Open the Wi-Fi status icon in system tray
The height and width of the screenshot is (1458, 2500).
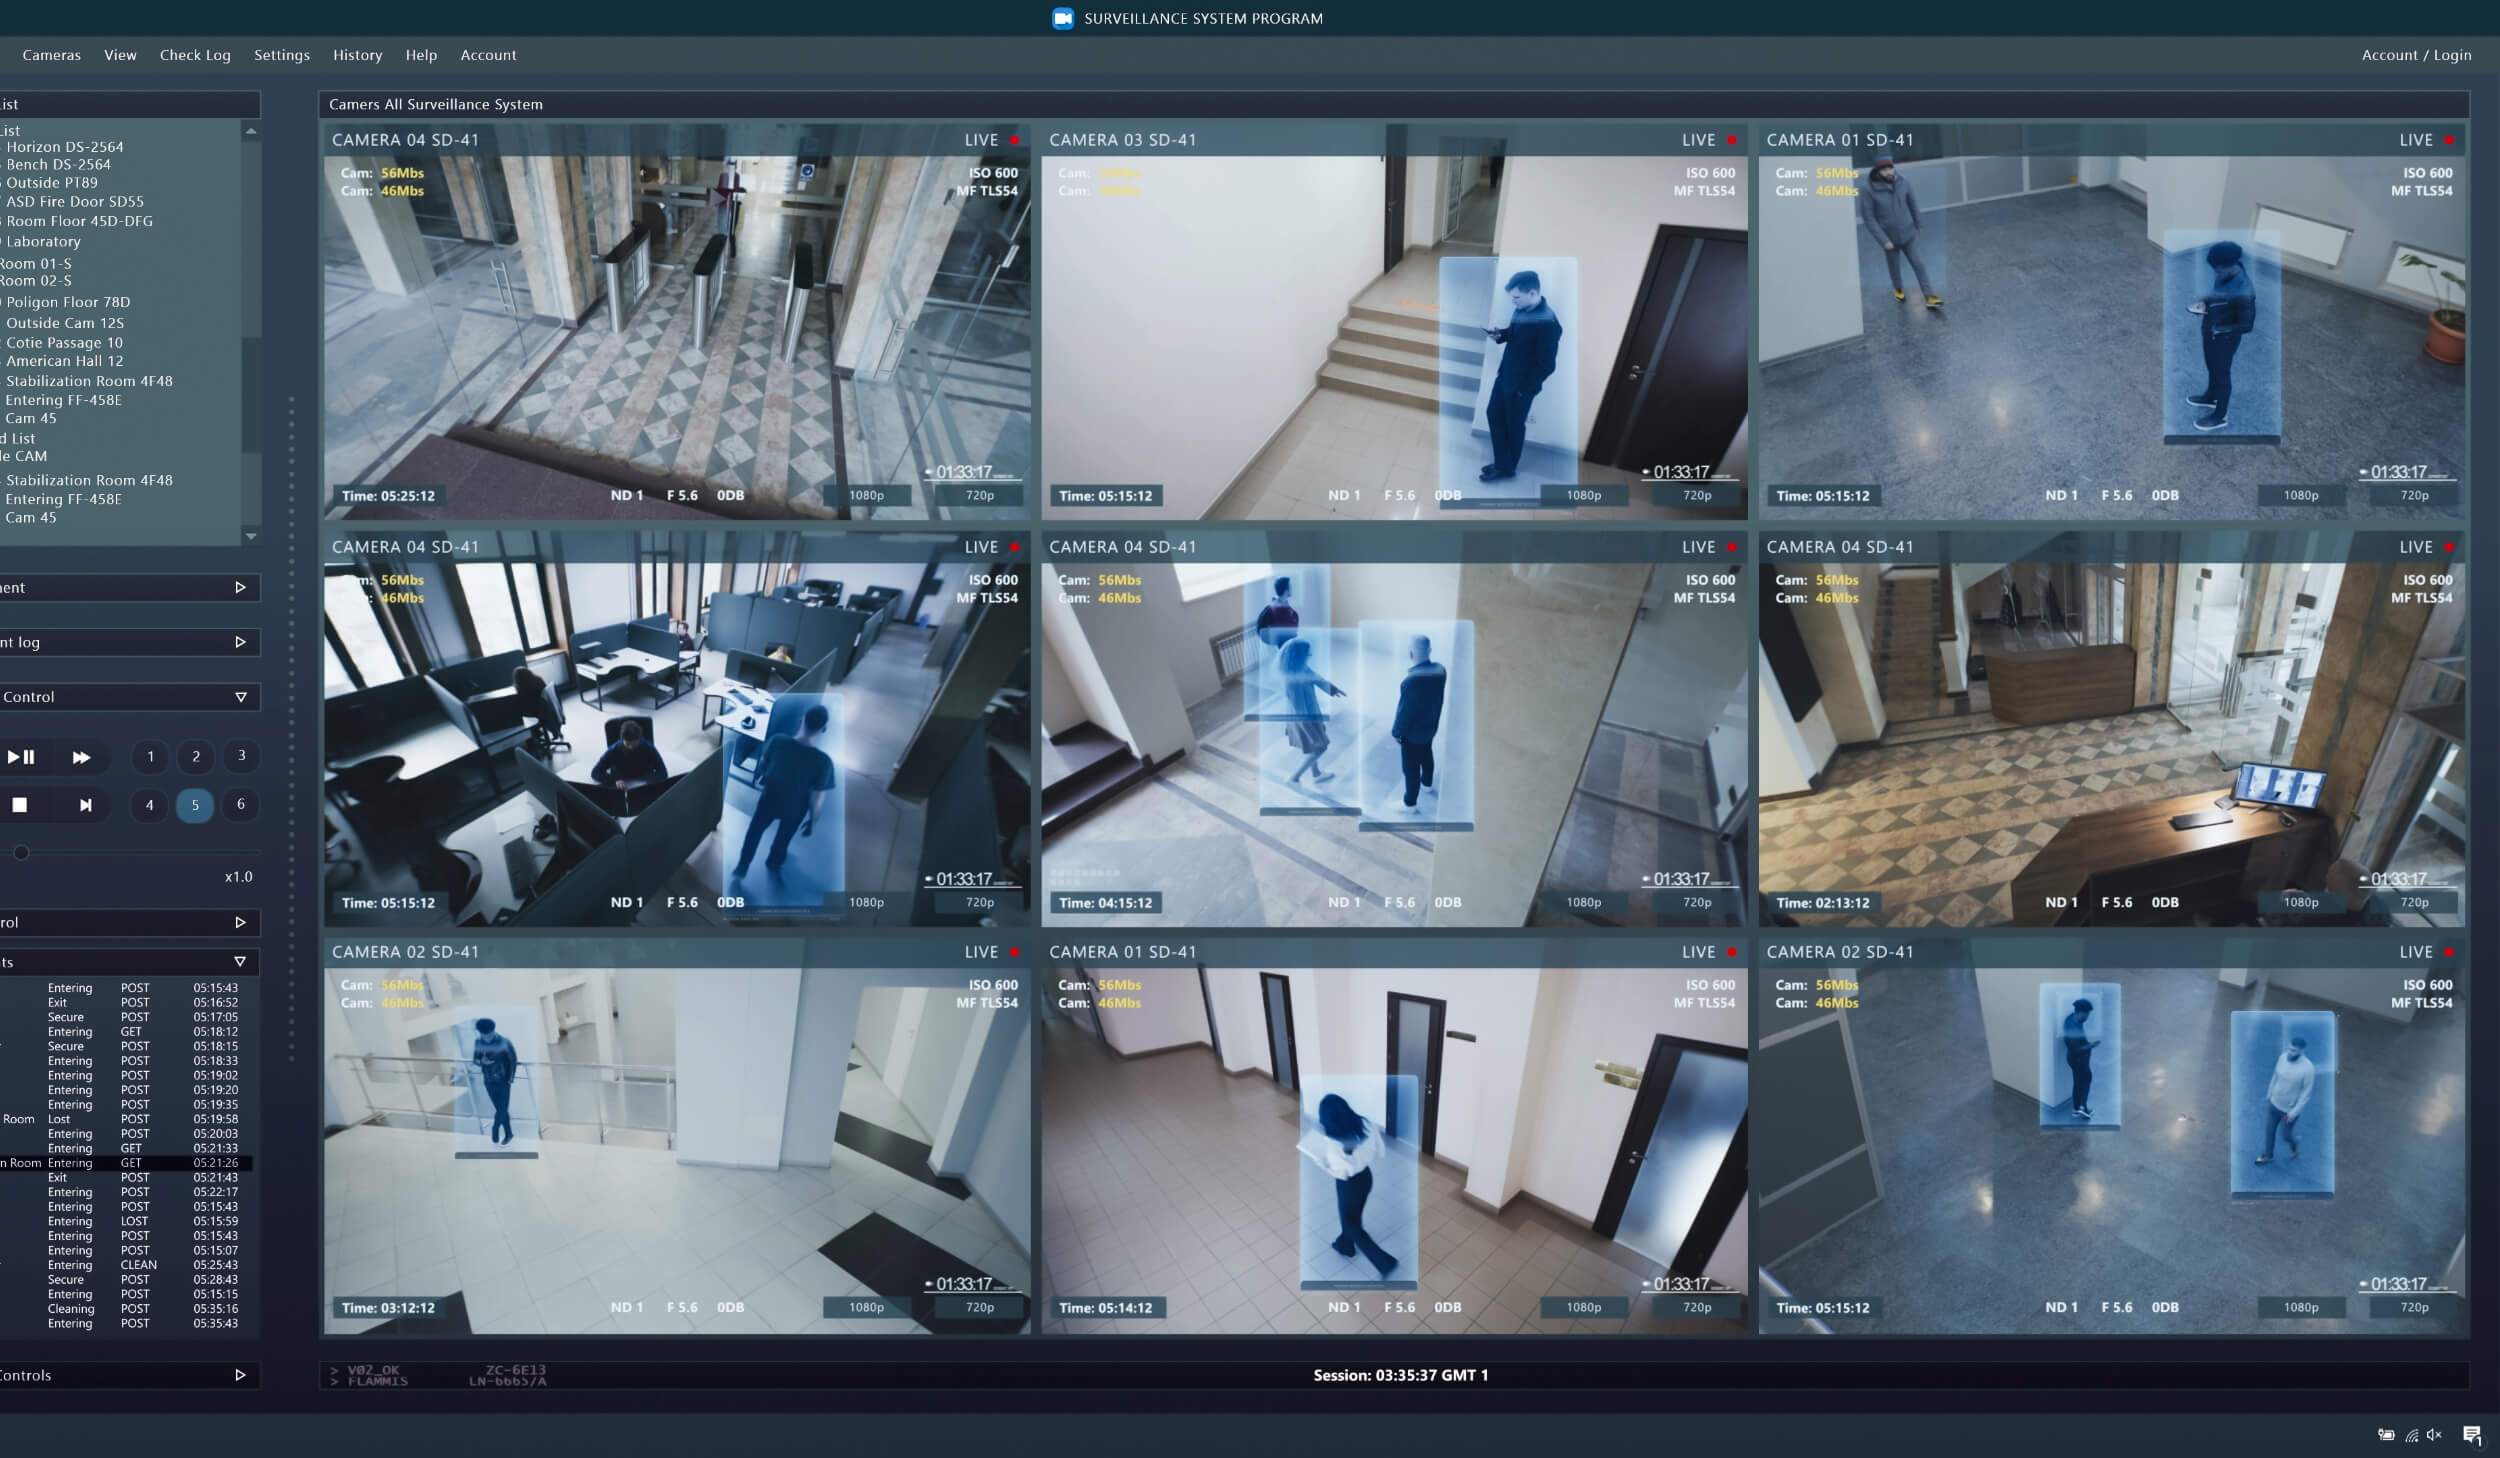click(2412, 1433)
